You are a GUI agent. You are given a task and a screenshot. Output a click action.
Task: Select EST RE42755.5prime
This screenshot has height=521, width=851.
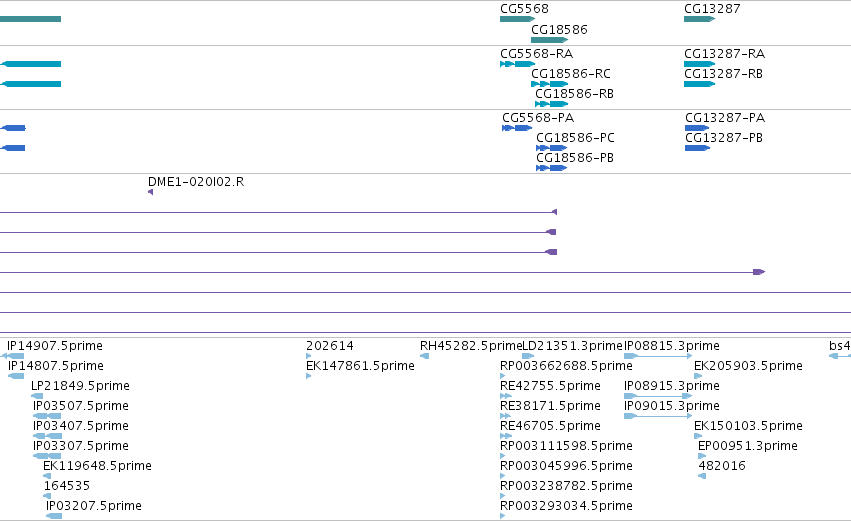pos(506,396)
